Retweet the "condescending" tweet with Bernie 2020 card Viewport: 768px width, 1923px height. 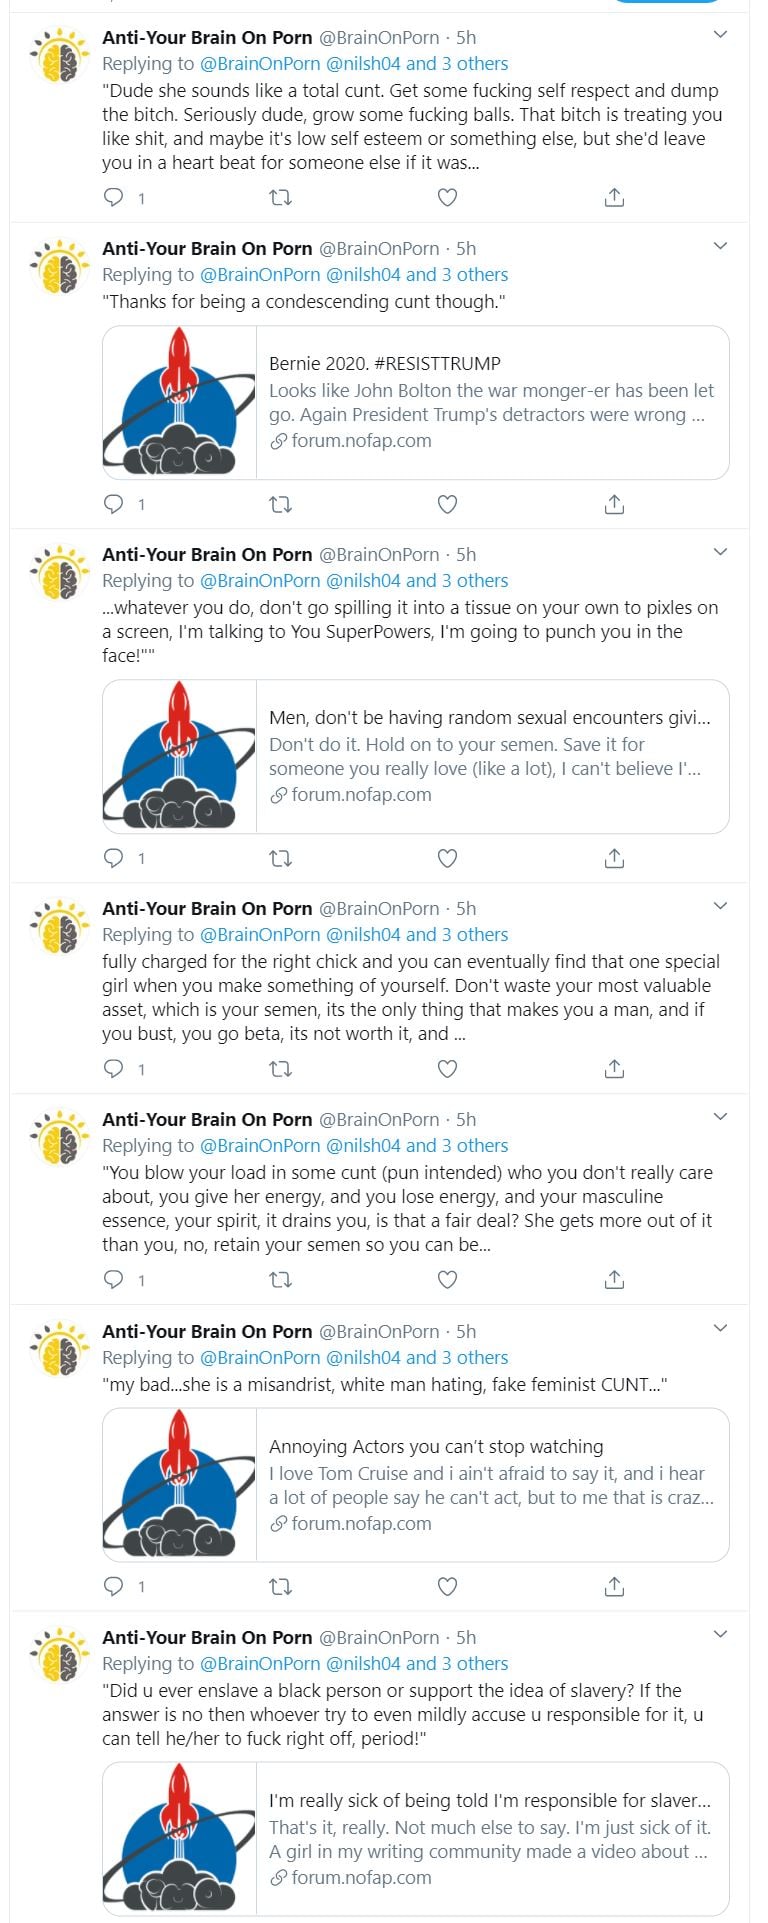tap(281, 504)
